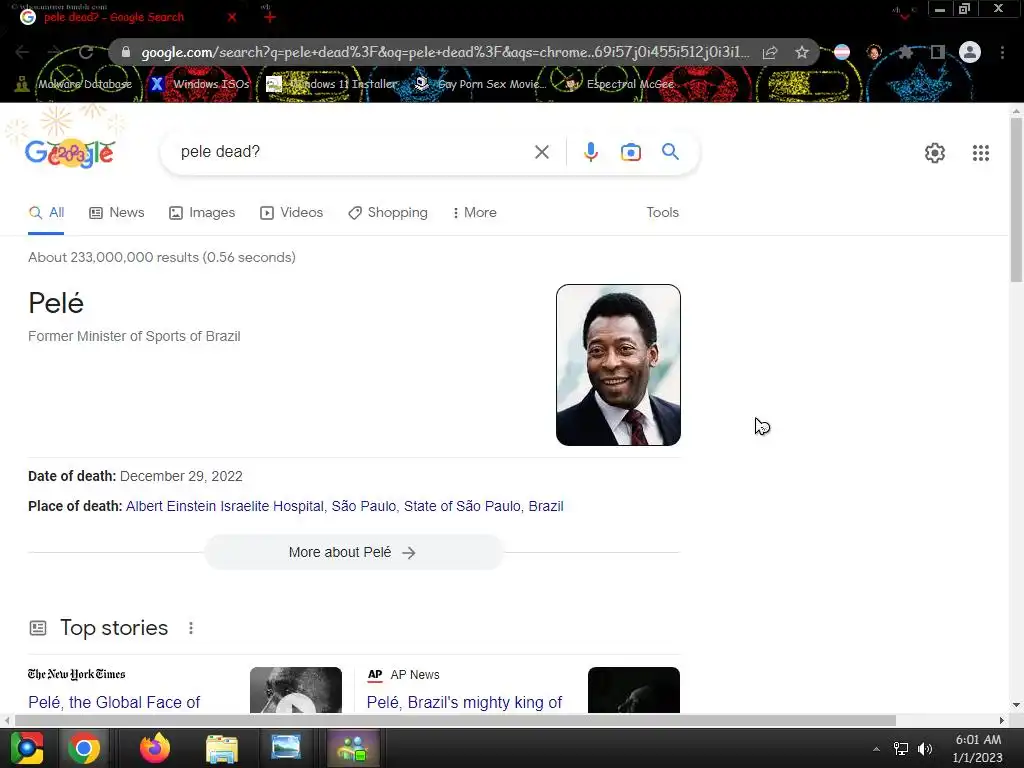This screenshot has width=1024, height=768.
Task: Click the Chrome taskbar icon
Action: 84,748
